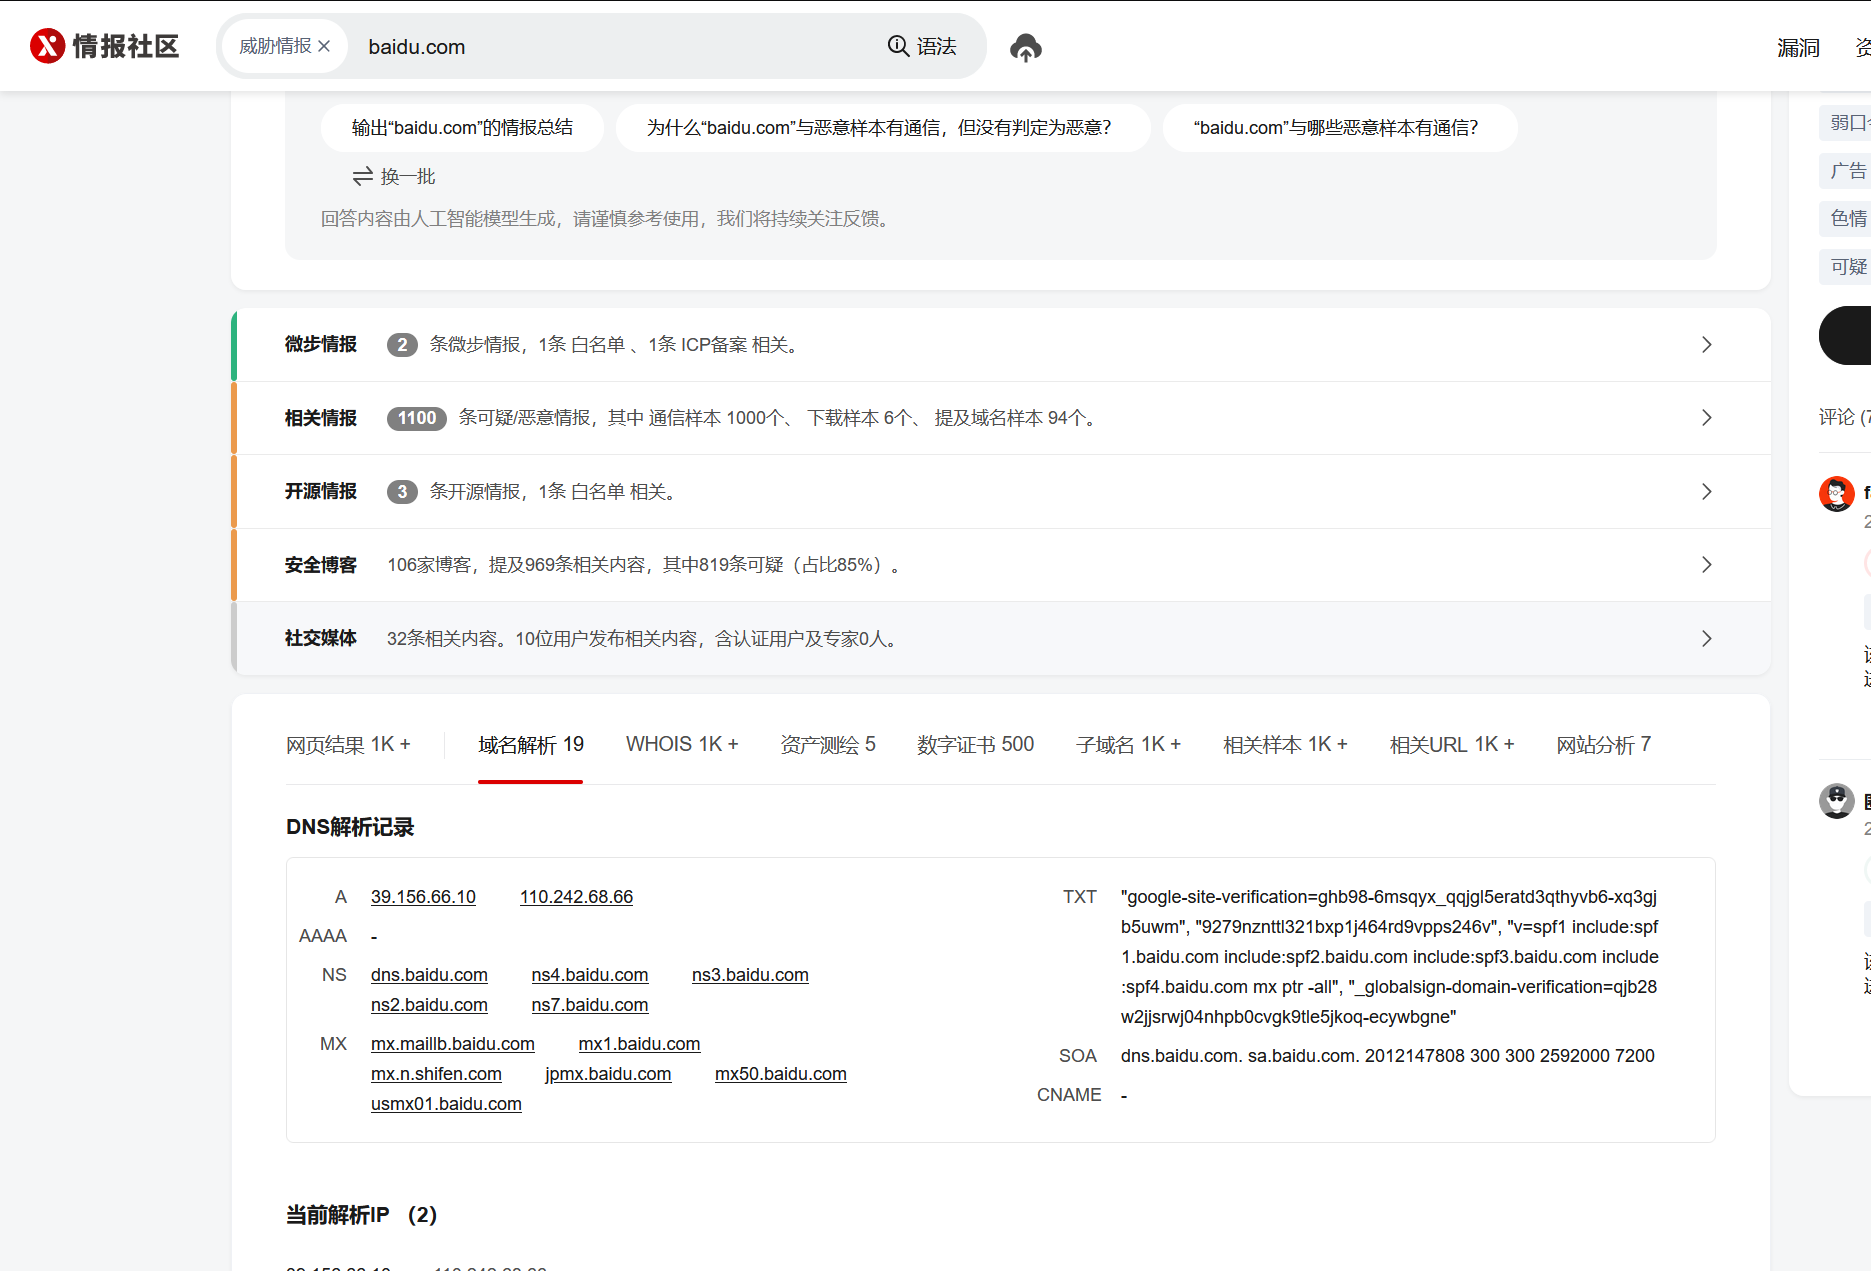Click the DNS解析记录 heading
Screen dimensions: 1871x1271
350,827
